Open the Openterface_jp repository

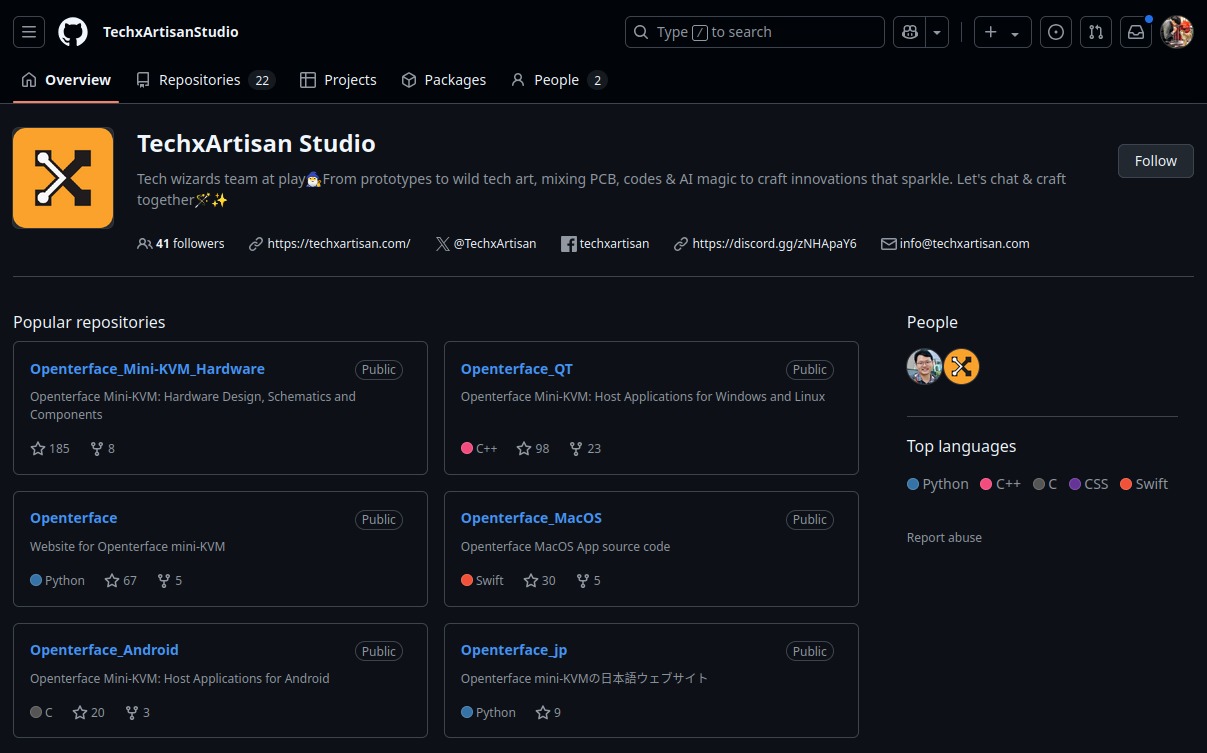point(514,650)
